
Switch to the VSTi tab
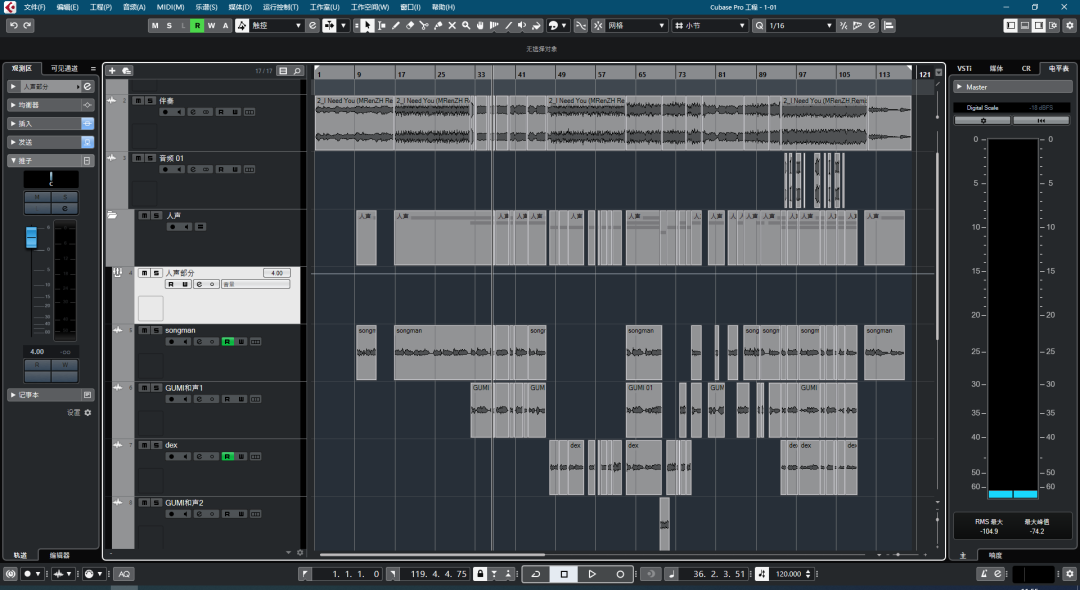pos(964,68)
